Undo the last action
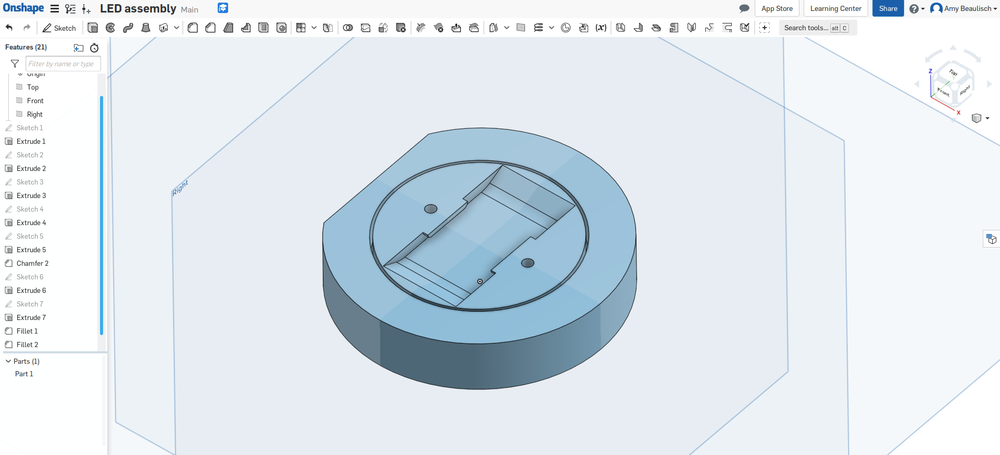This screenshot has height=455, width=1000. pos(9,27)
